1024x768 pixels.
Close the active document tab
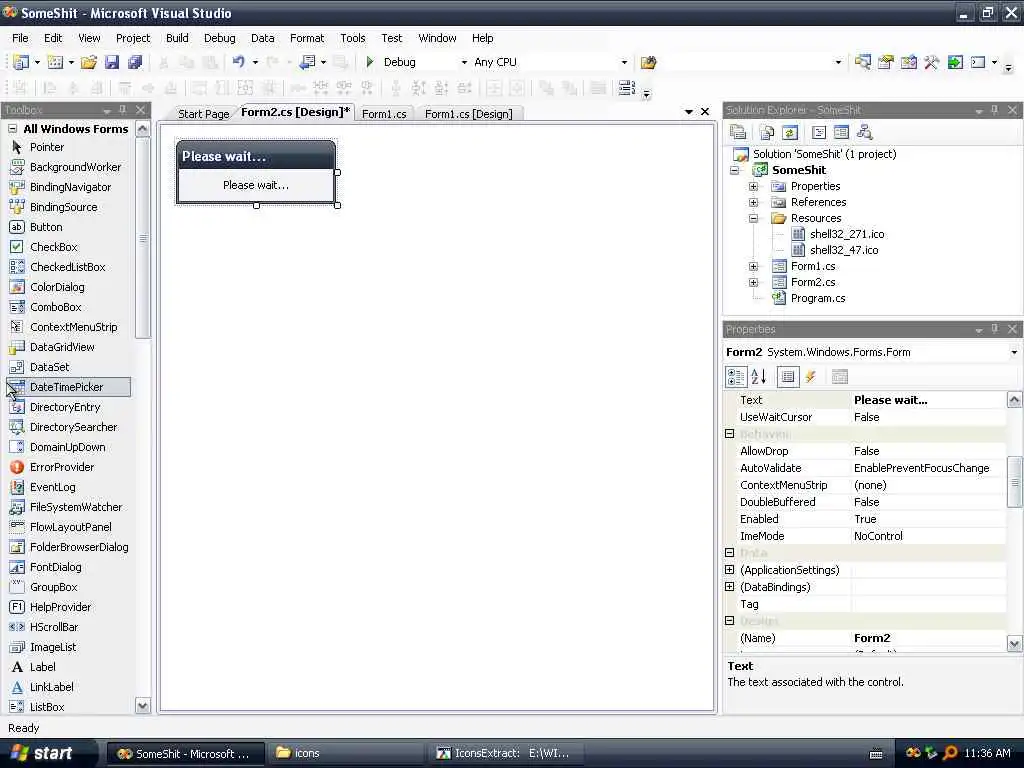[x=705, y=112]
